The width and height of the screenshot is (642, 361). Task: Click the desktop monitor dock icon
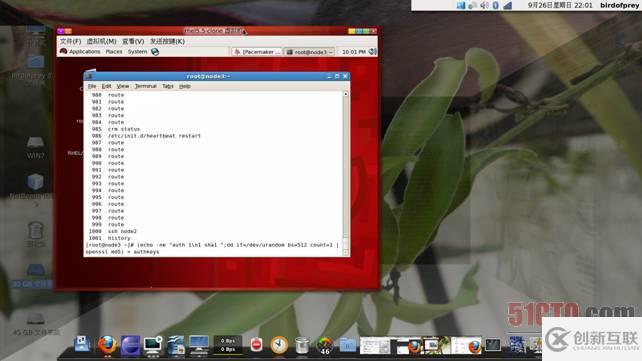click(x=199, y=345)
